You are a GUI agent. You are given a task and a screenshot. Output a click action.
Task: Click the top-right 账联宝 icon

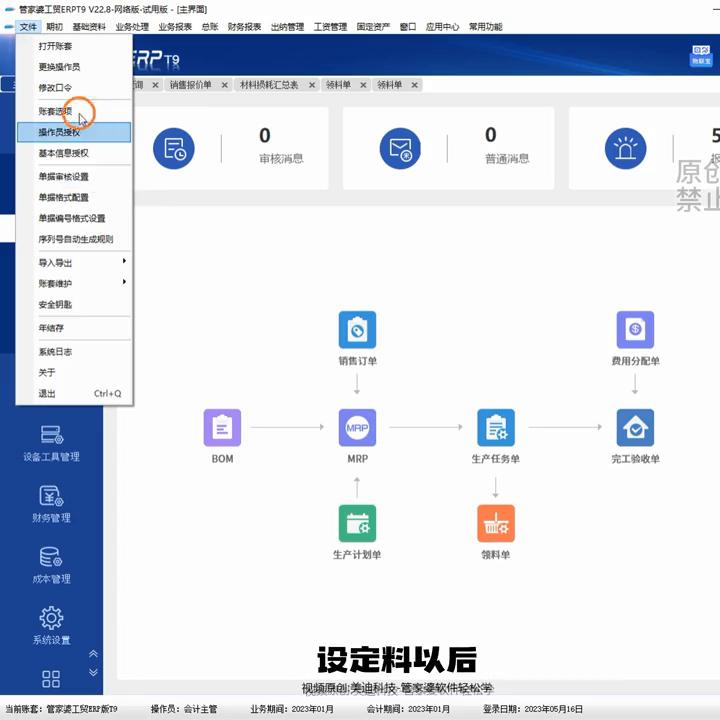(x=701, y=56)
